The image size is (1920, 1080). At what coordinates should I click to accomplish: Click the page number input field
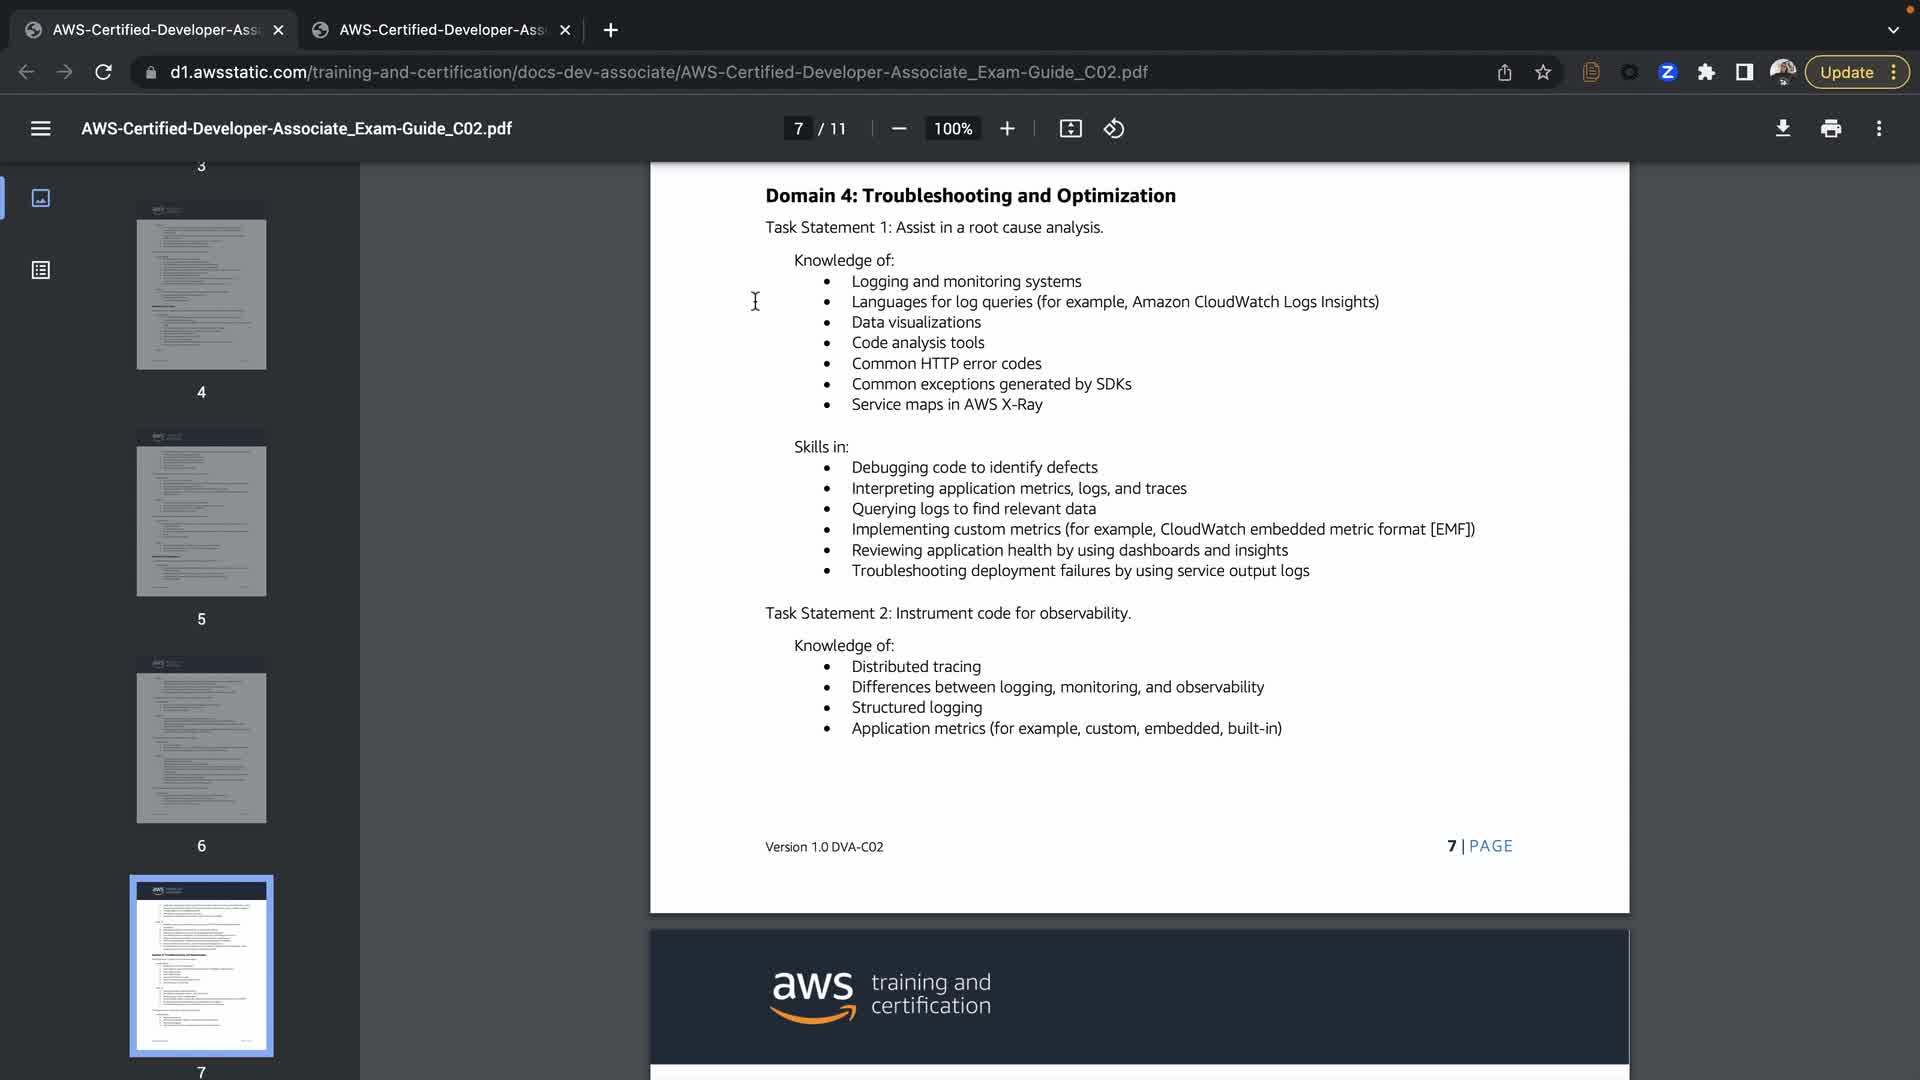(798, 129)
